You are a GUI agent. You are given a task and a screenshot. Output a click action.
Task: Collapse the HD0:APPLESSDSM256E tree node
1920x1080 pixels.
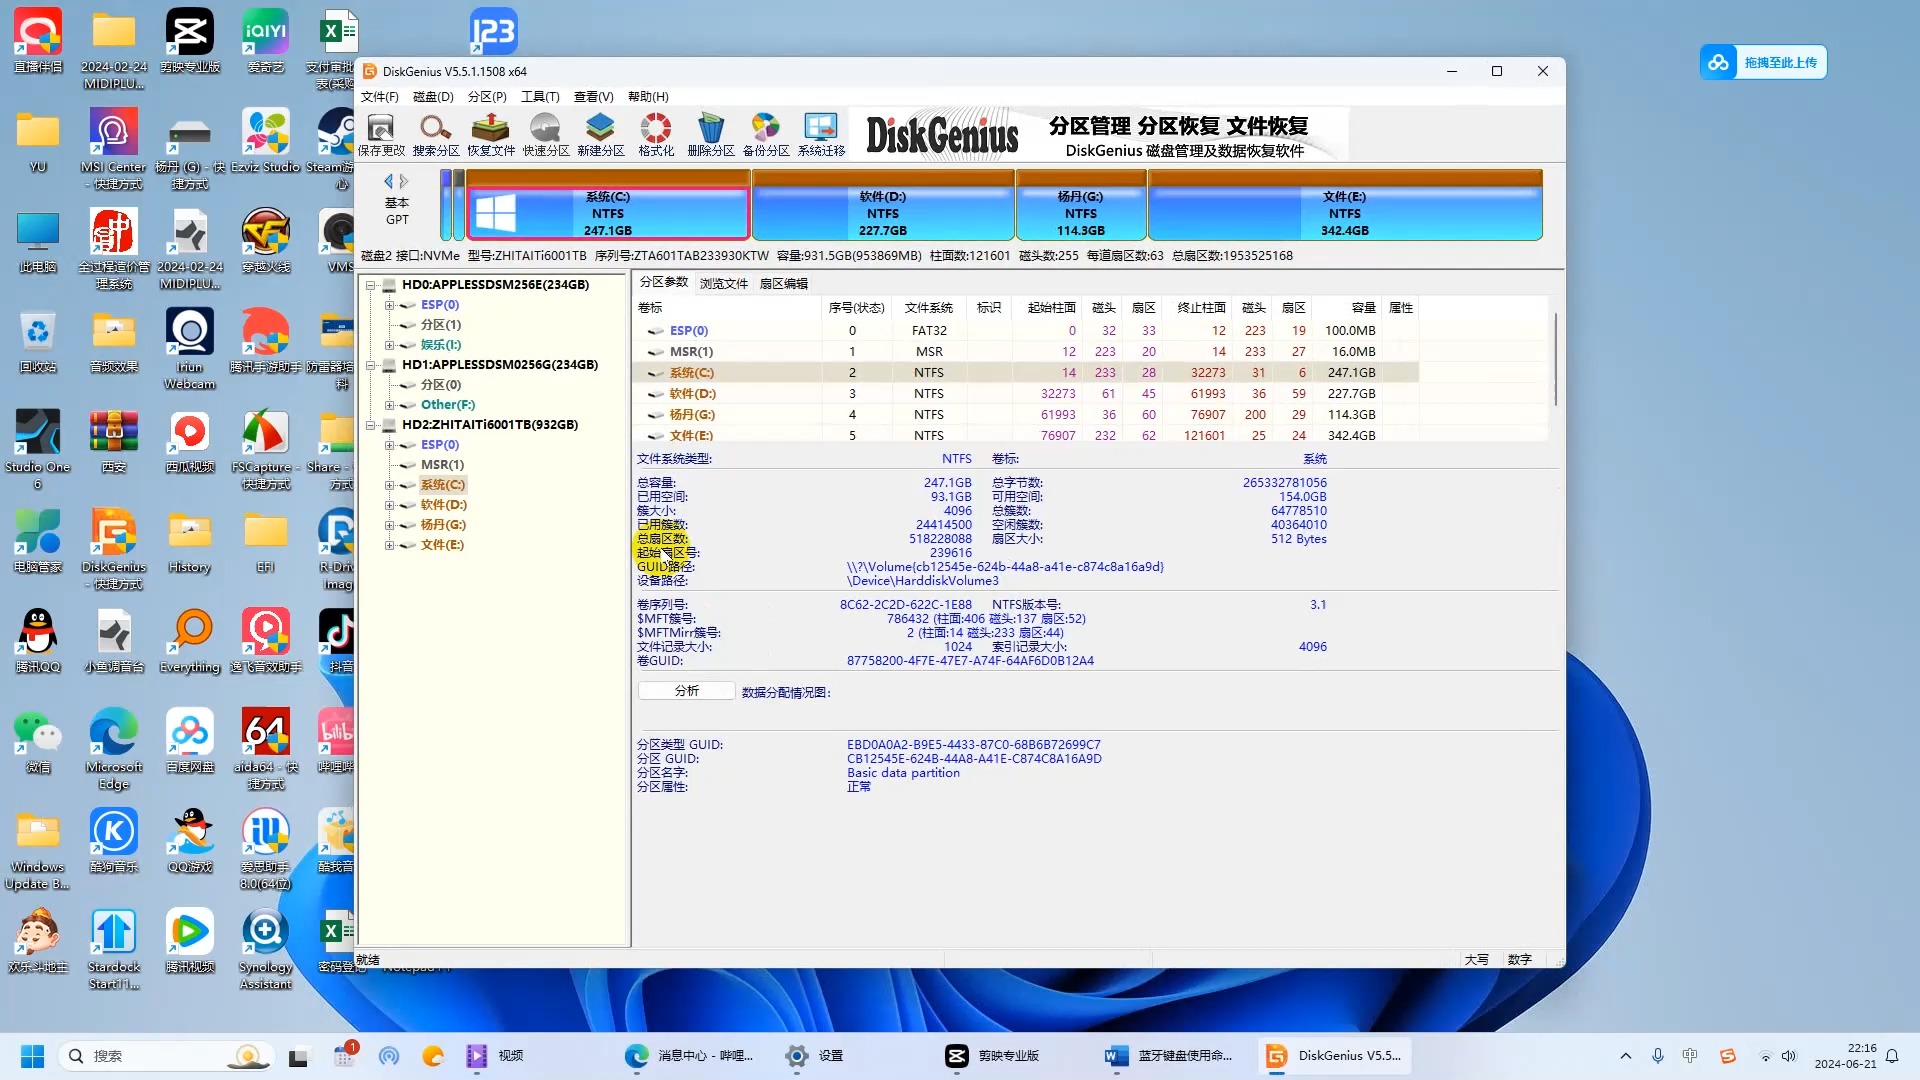tap(371, 285)
